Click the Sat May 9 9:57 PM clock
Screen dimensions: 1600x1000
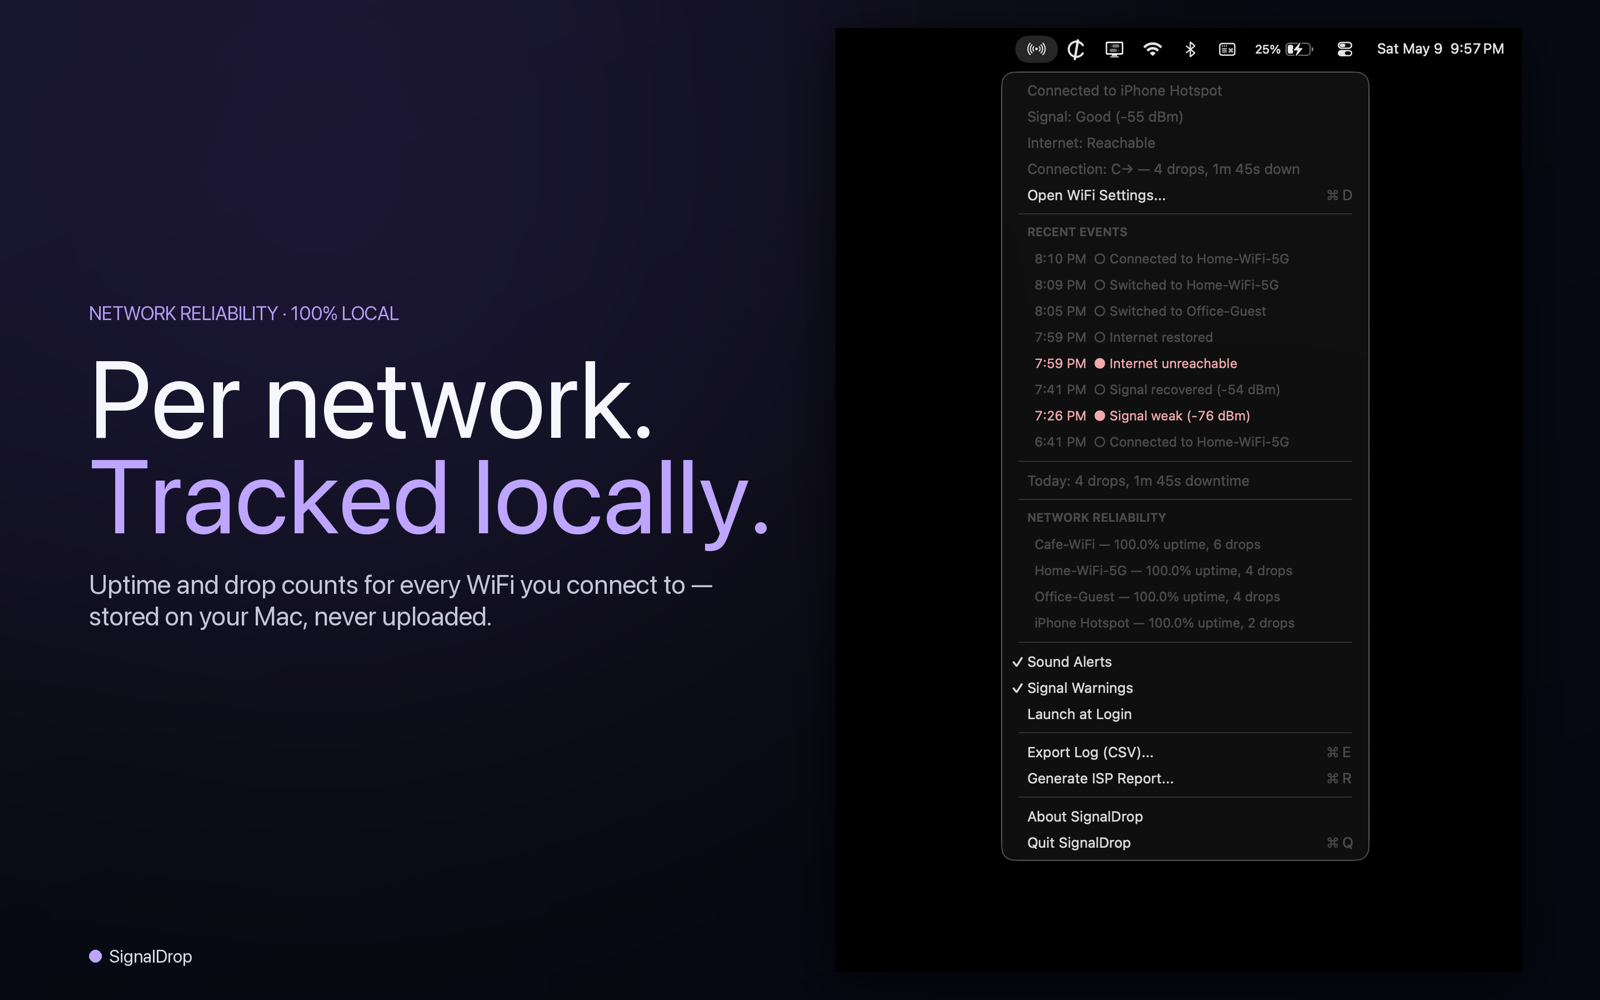[1440, 49]
